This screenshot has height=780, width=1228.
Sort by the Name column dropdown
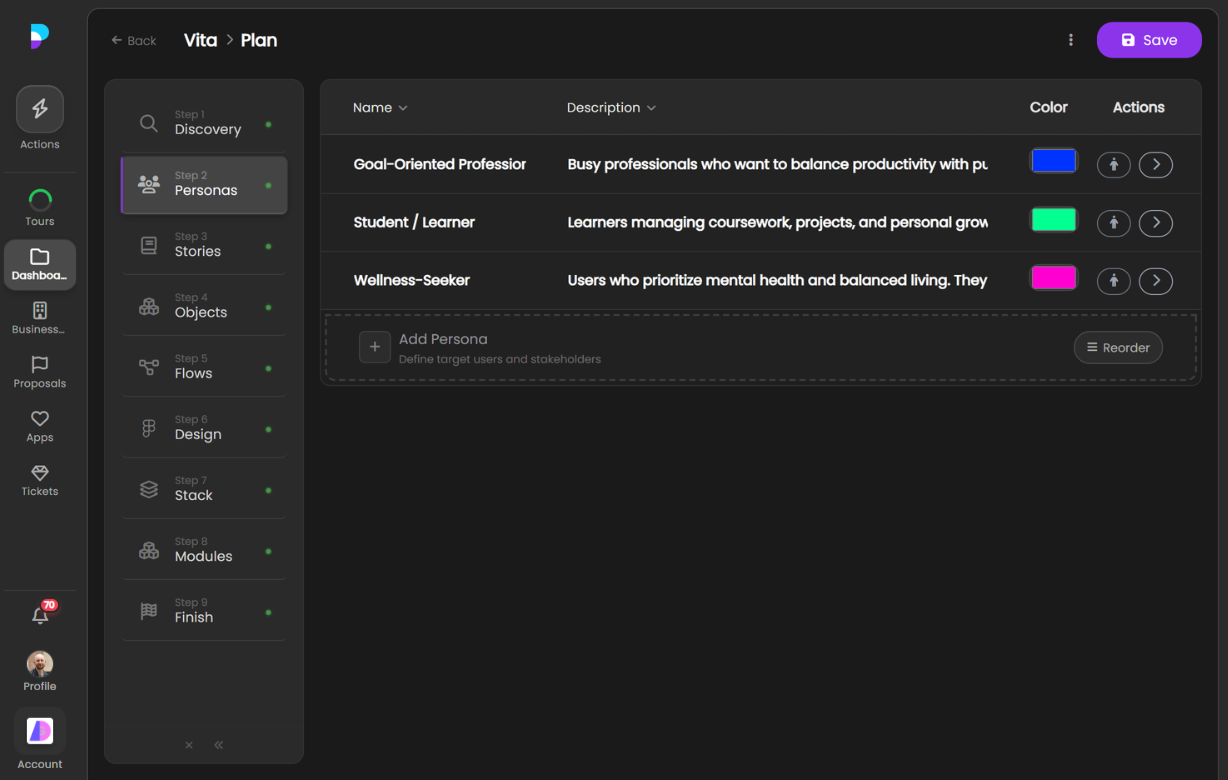(x=380, y=108)
